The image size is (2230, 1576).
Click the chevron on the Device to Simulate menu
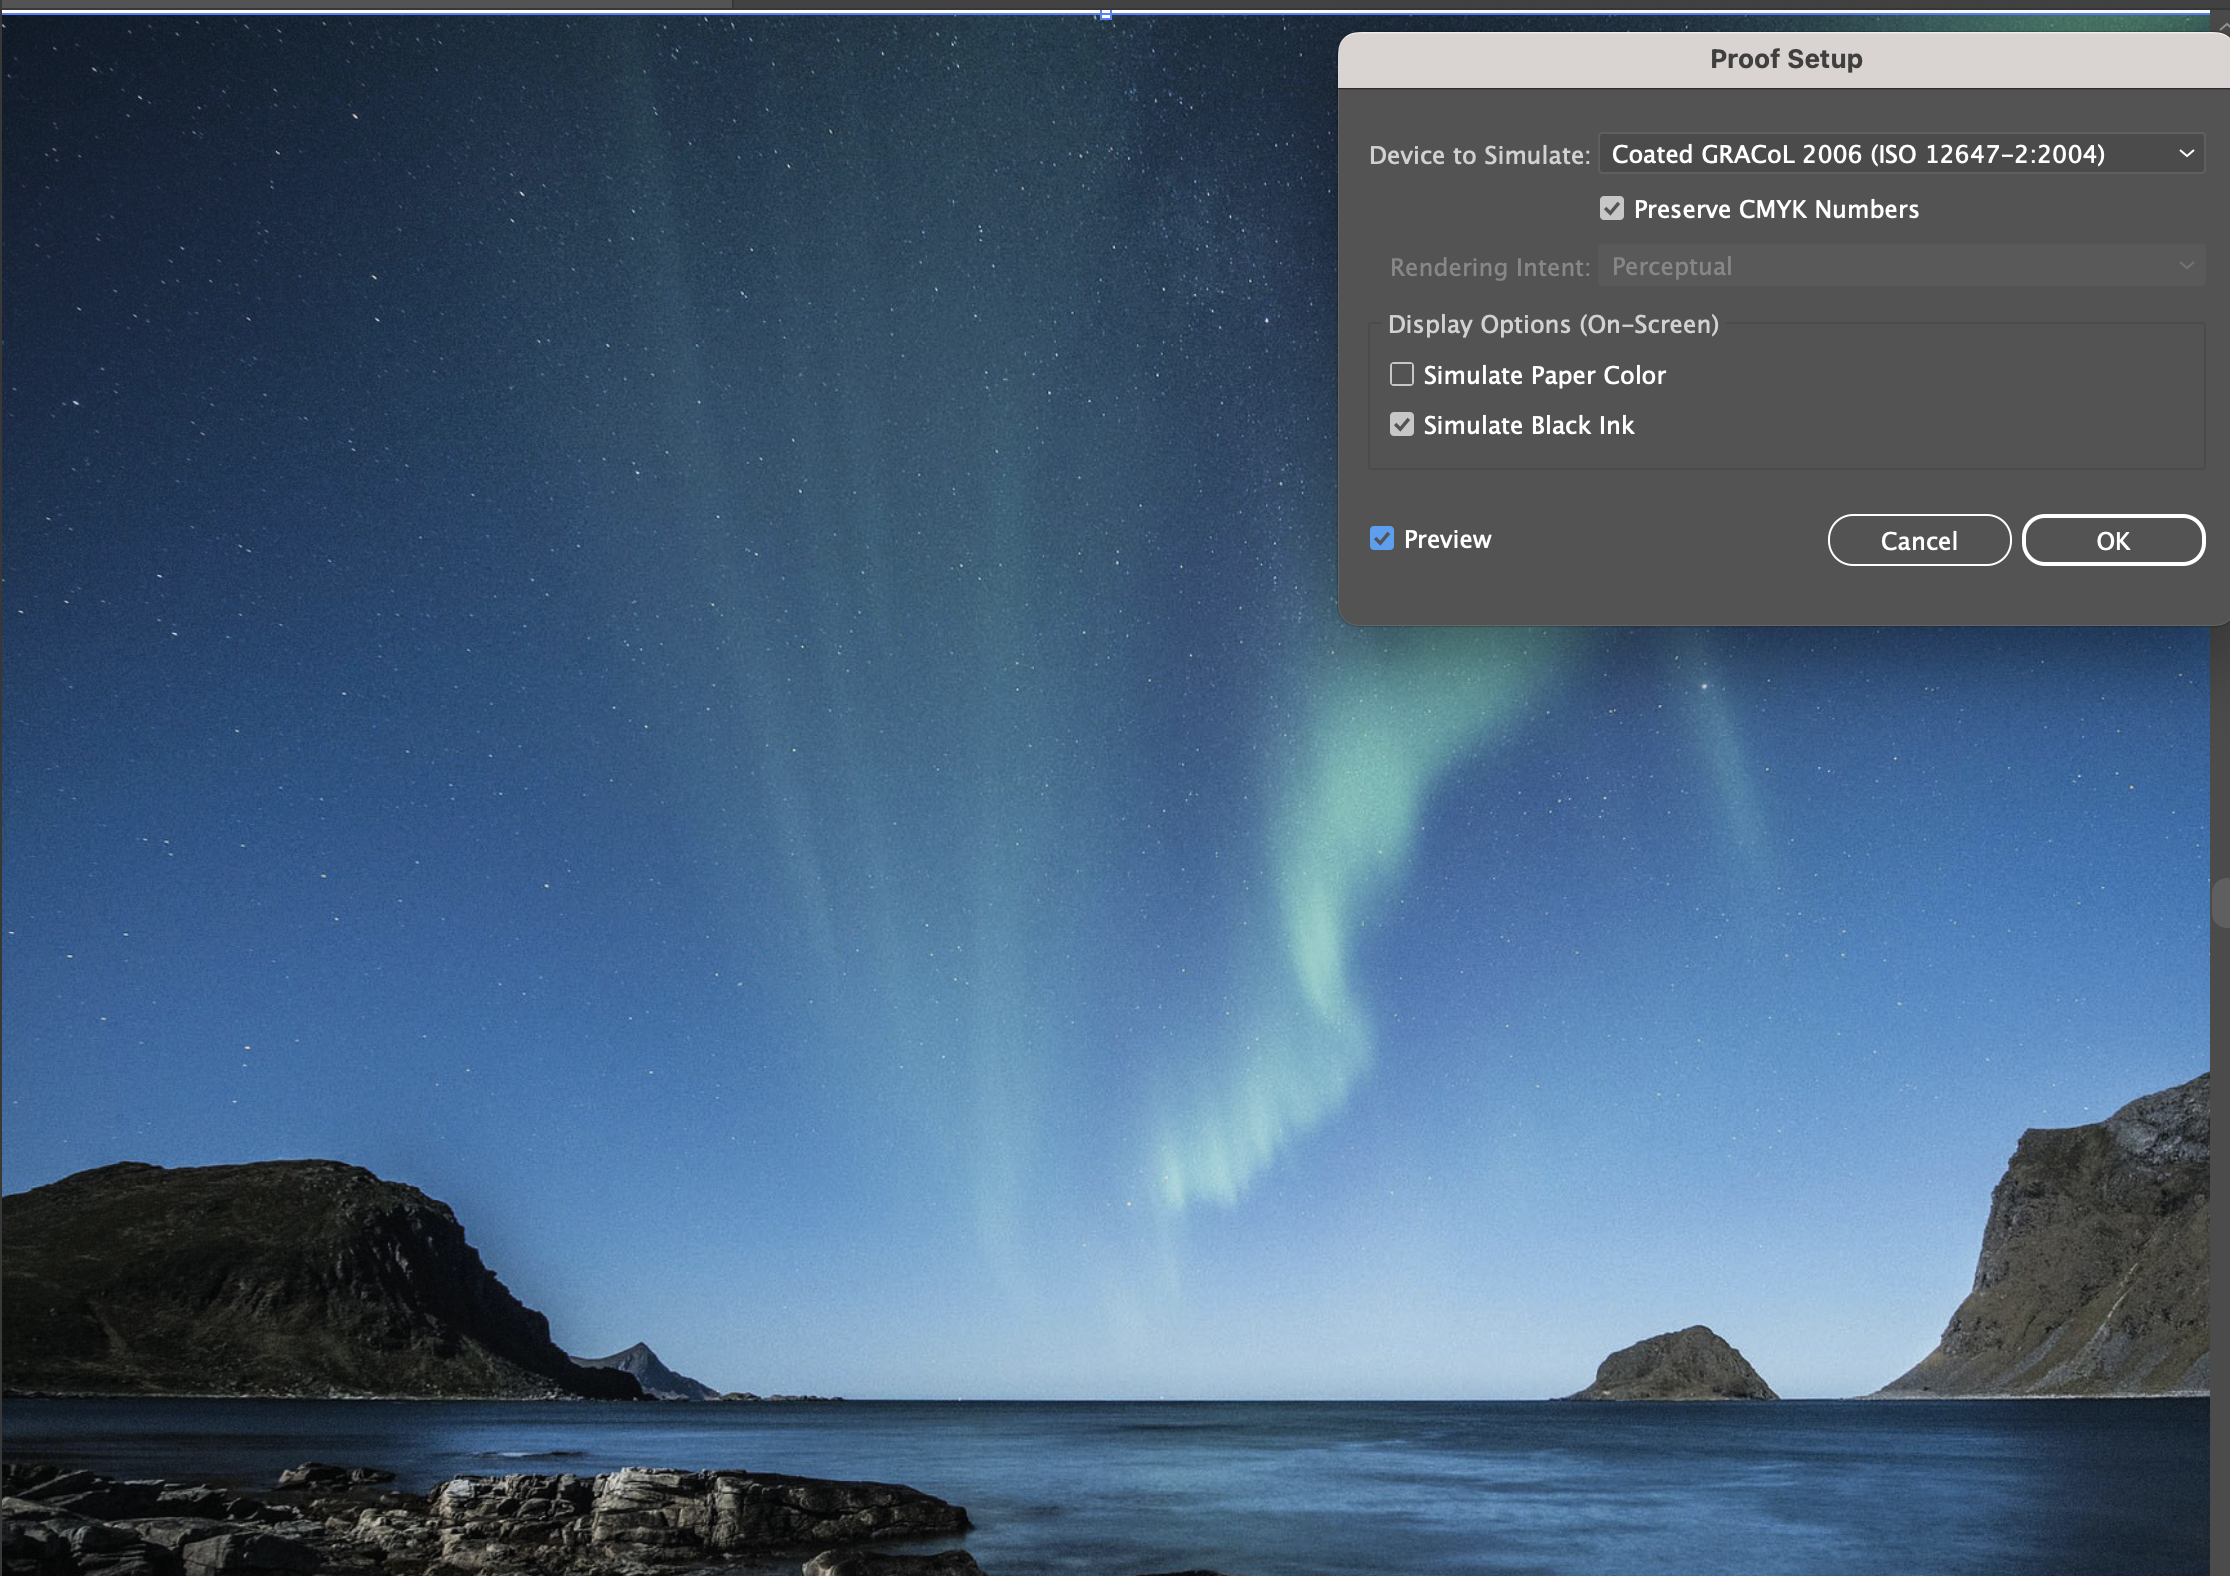tap(2186, 154)
